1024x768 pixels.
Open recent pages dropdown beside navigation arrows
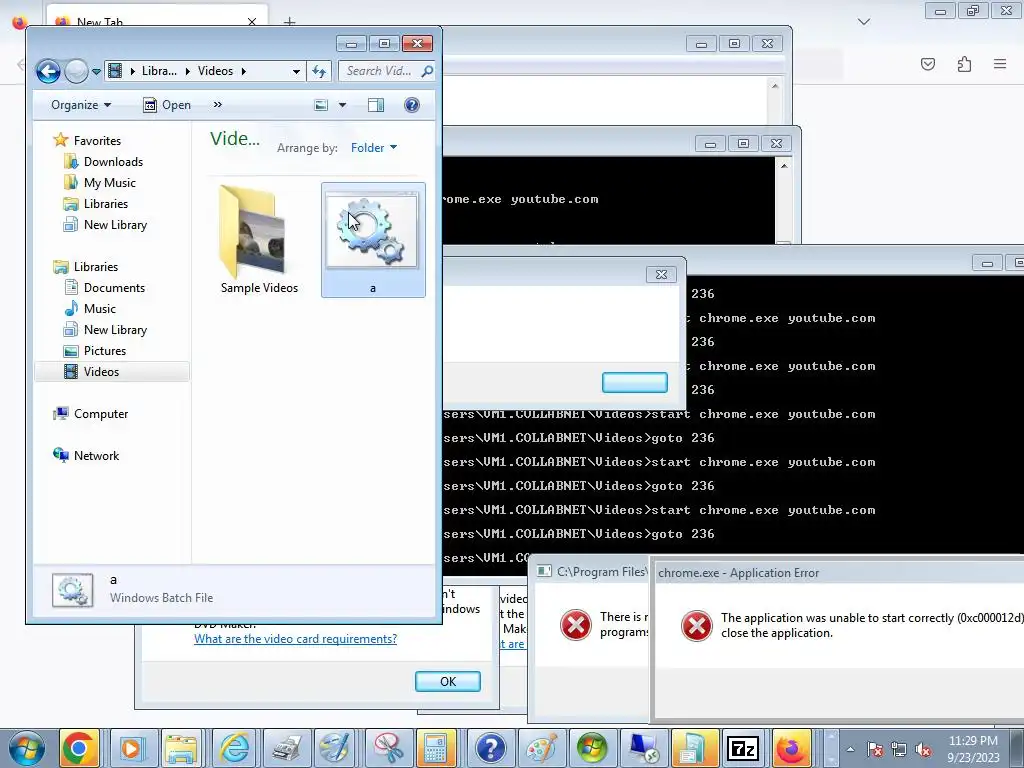[x=96, y=71]
